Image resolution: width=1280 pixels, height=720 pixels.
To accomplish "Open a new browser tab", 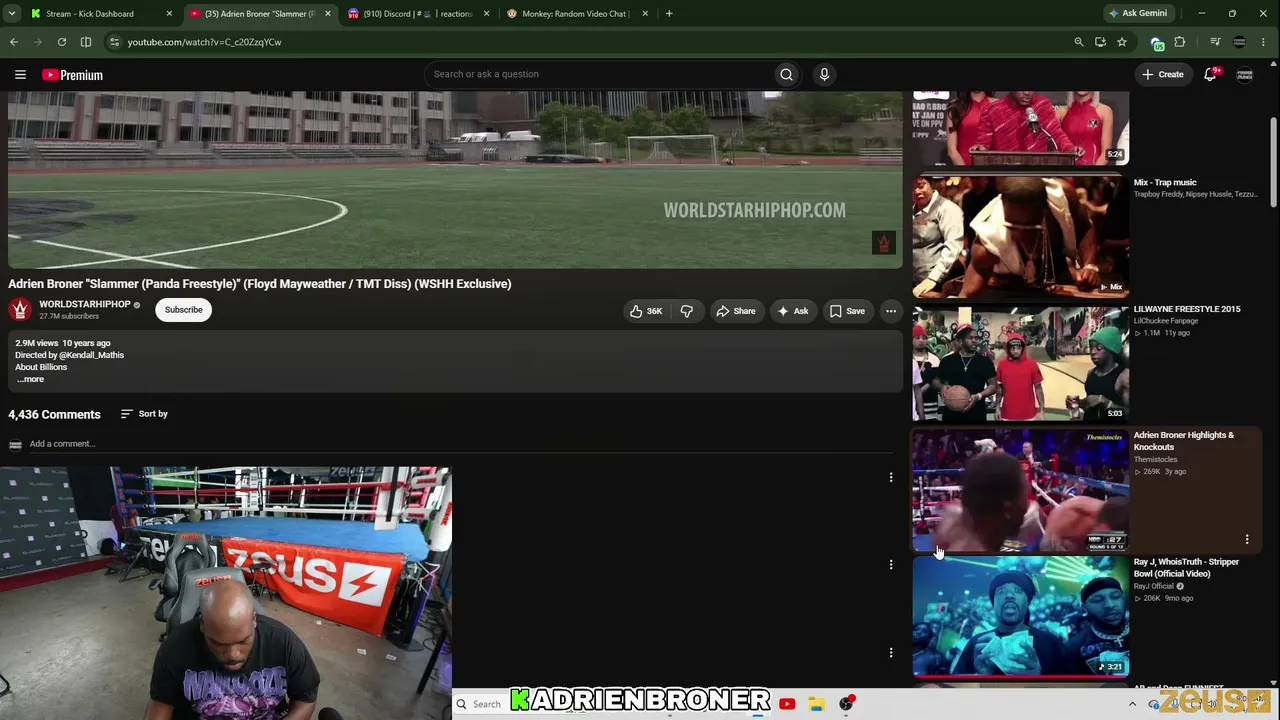I will (x=669, y=14).
